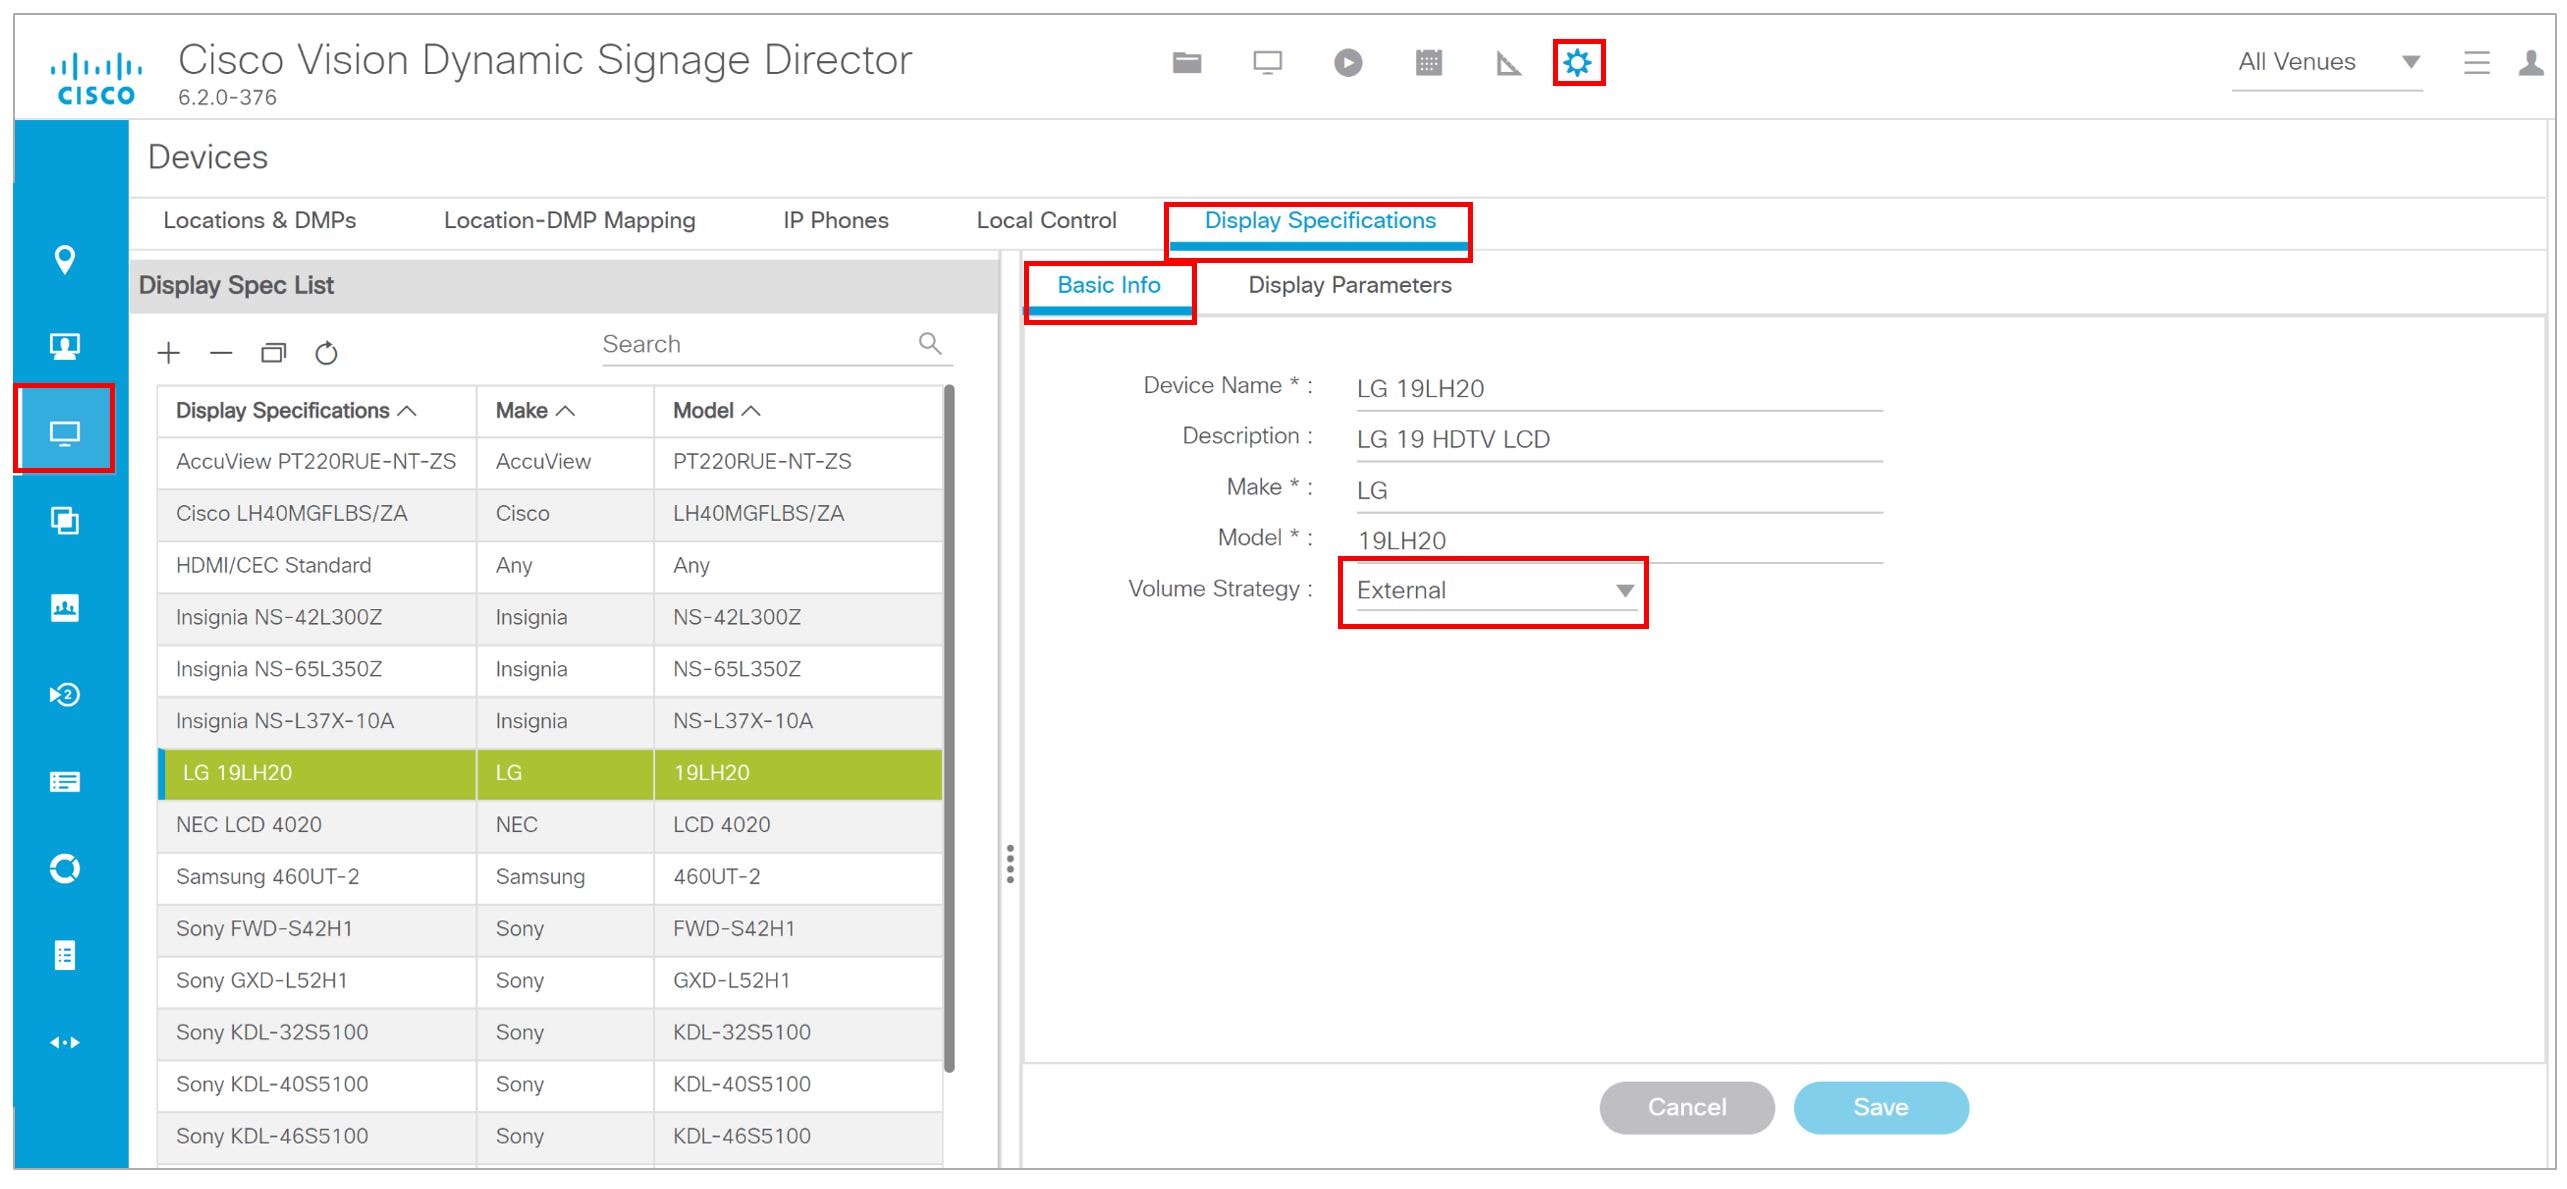Click the Cancel button
This screenshot has width=2567, height=1189.
click(x=1686, y=1107)
